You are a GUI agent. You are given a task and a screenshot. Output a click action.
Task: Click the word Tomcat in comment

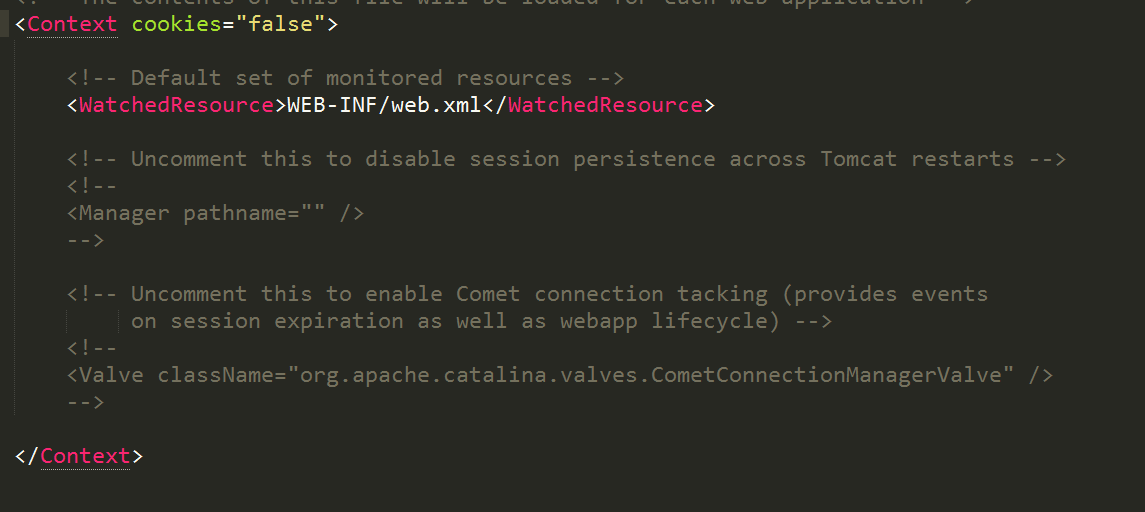pos(859,159)
